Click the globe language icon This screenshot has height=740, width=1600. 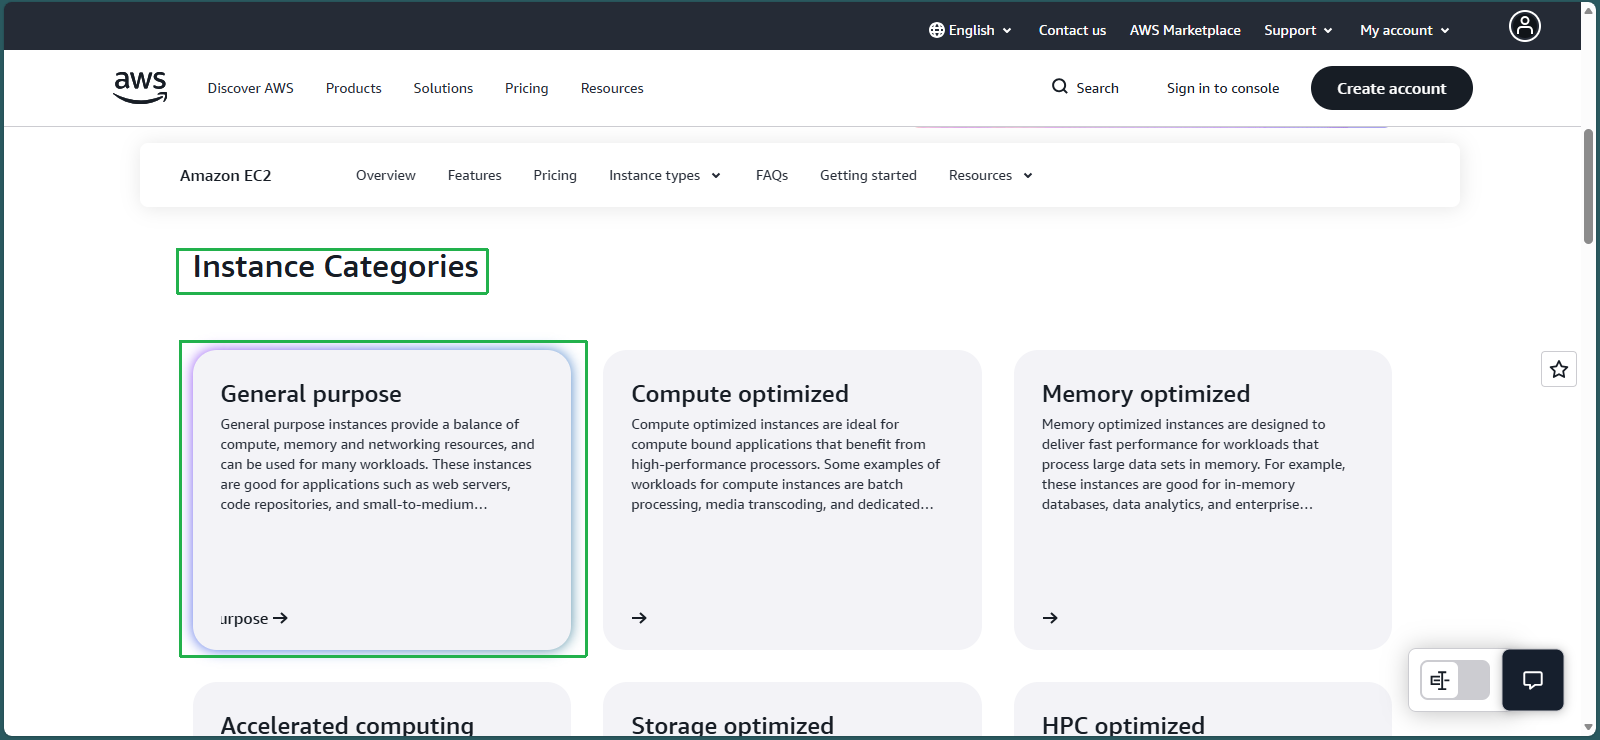click(936, 30)
